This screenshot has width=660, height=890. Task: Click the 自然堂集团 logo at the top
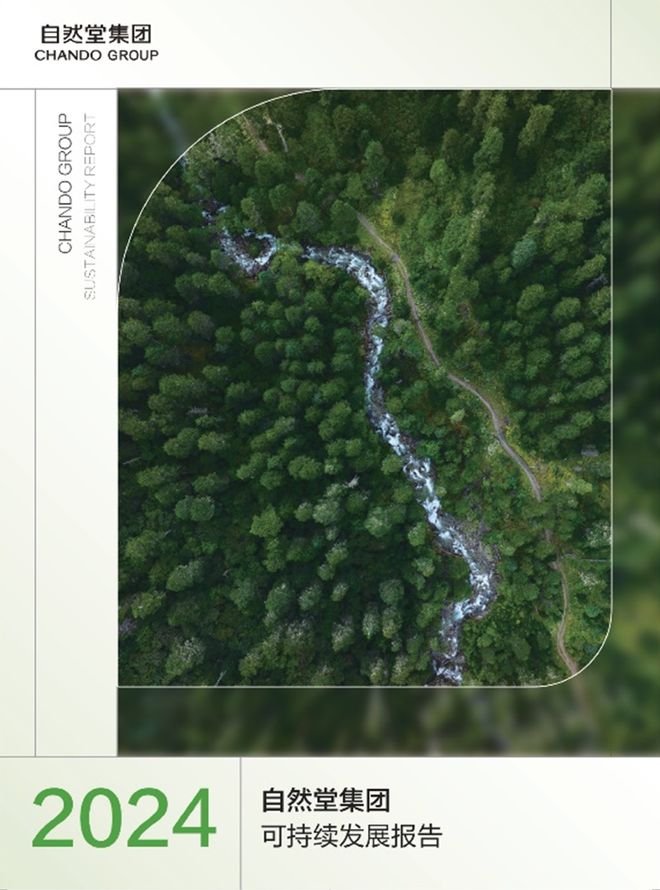[x=96, y=35]
